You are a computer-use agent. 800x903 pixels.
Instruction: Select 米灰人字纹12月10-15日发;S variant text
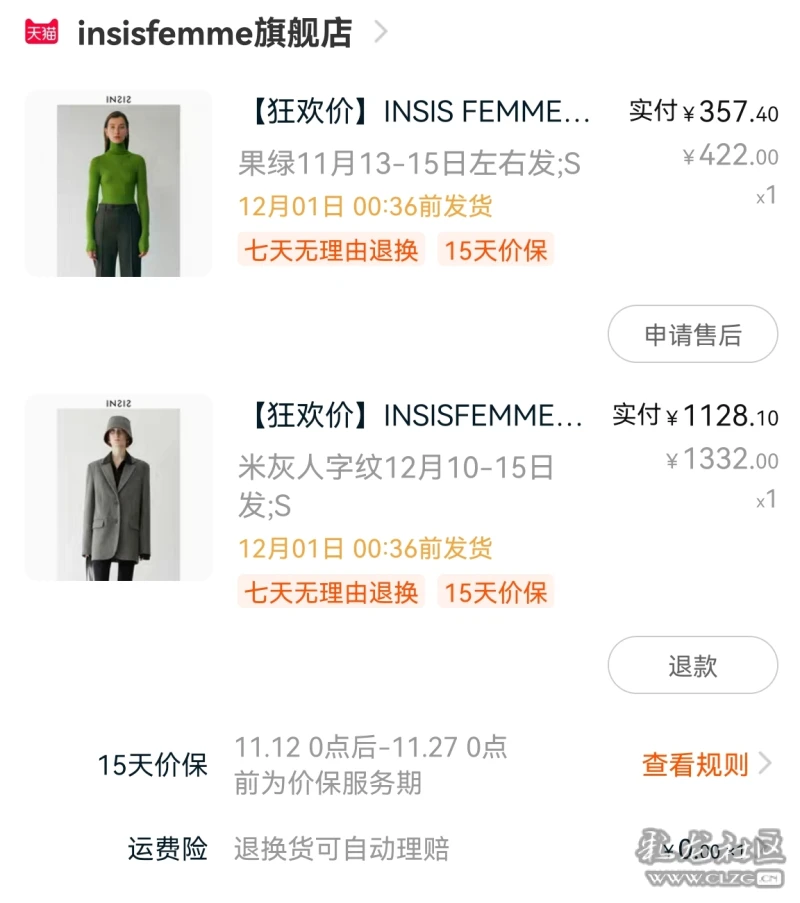[x=396, y=487]
